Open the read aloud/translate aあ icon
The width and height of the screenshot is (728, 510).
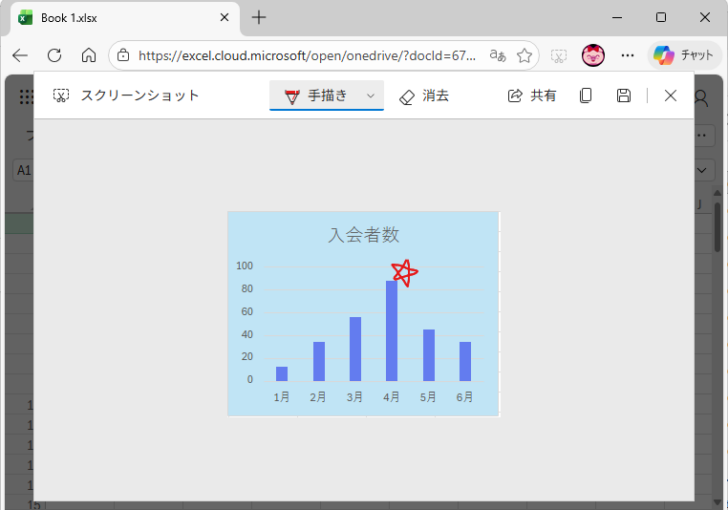click(x=498, y=55)
